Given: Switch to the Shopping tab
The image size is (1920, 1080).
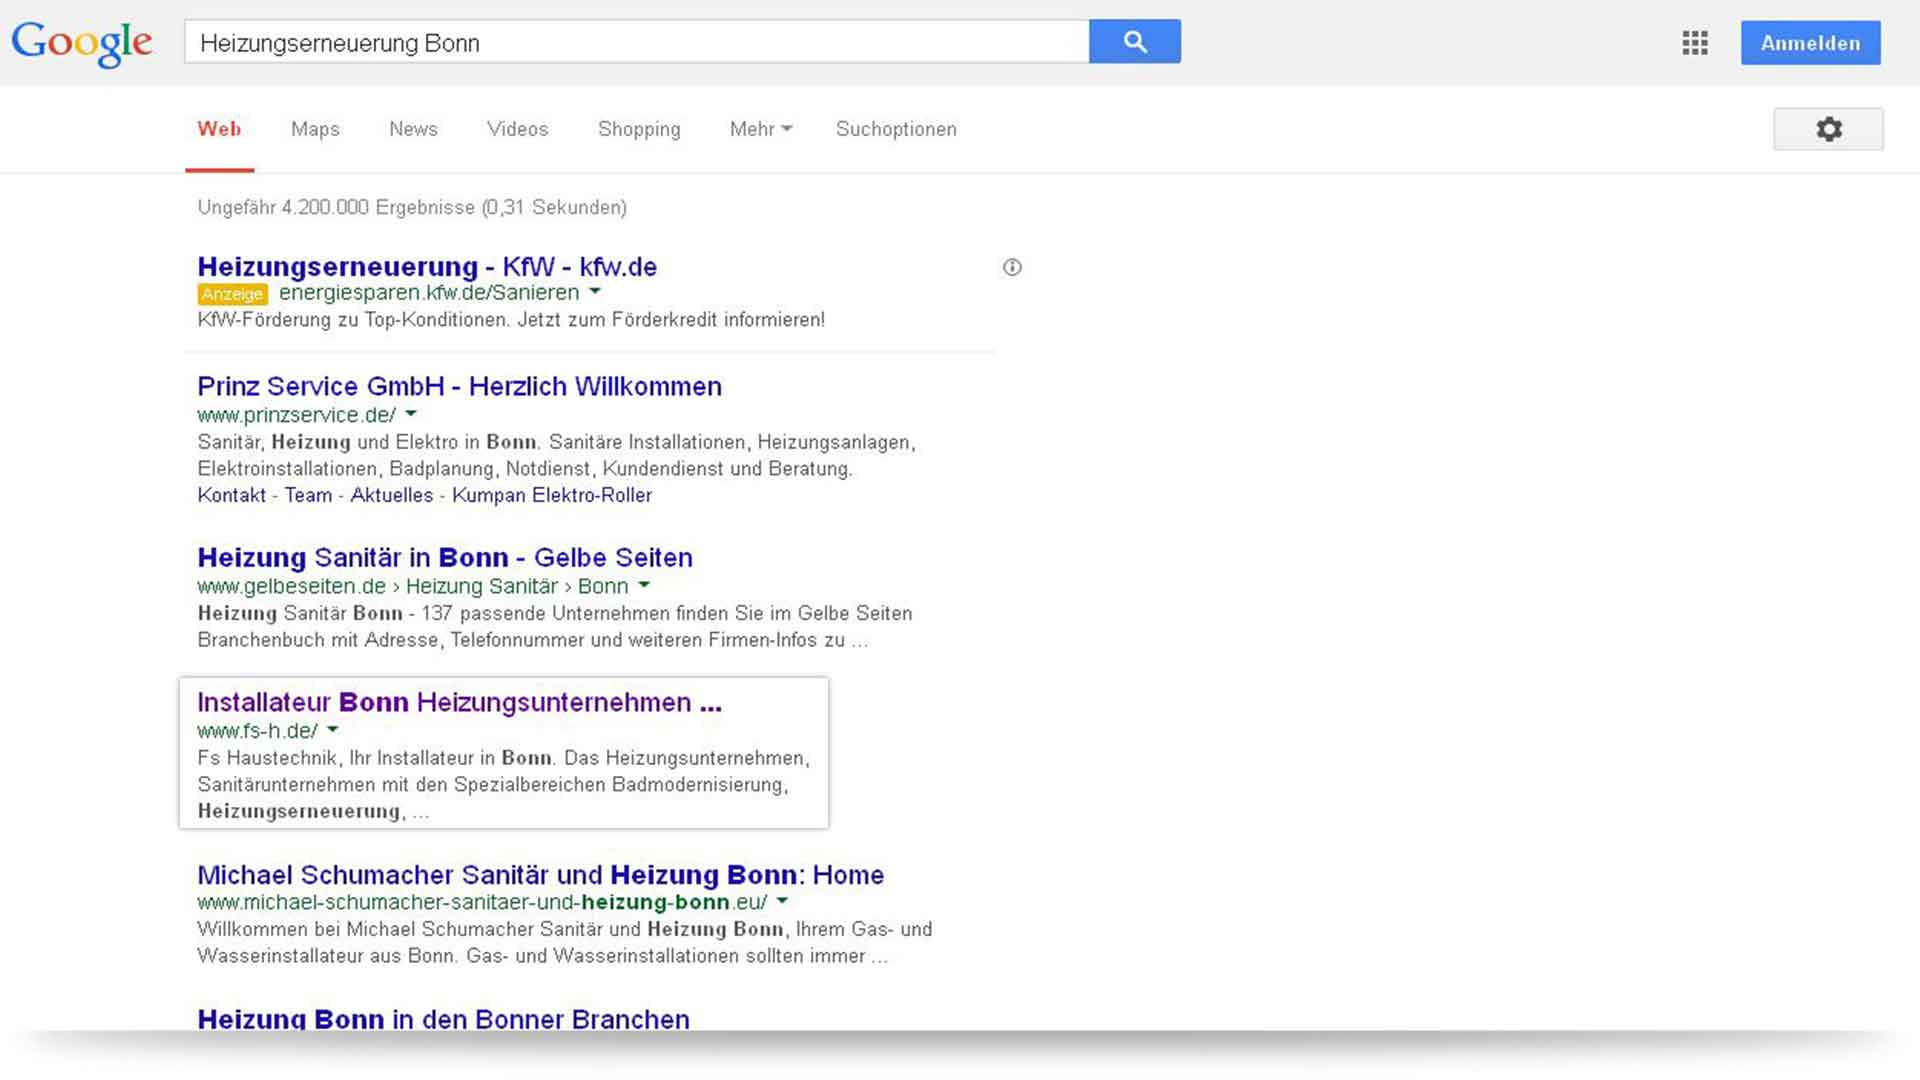Looking at the screenshot, I should click(x=639, y=129).
